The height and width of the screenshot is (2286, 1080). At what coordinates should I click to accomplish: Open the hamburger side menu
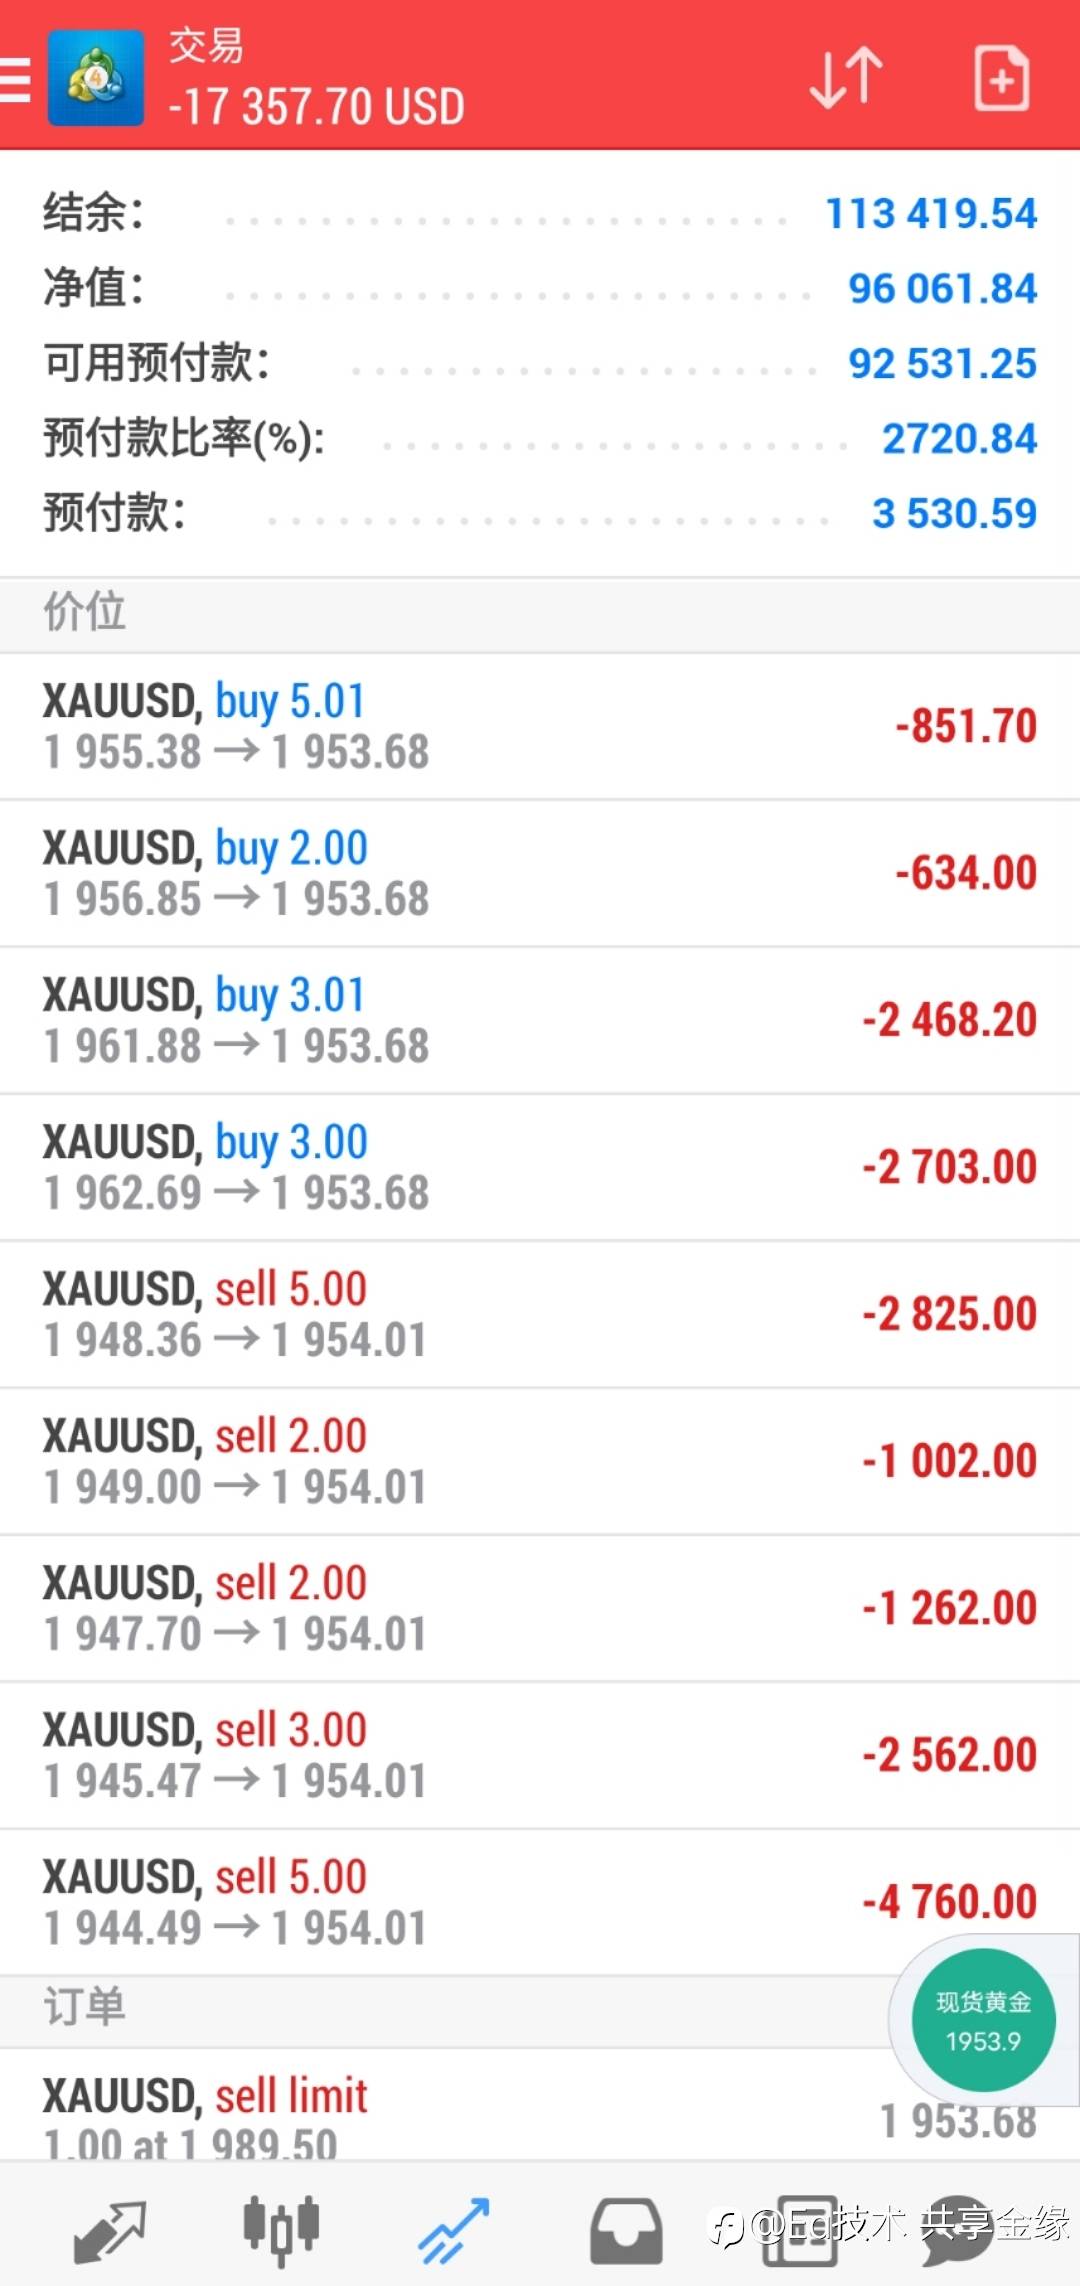click(x=16, y=80)
